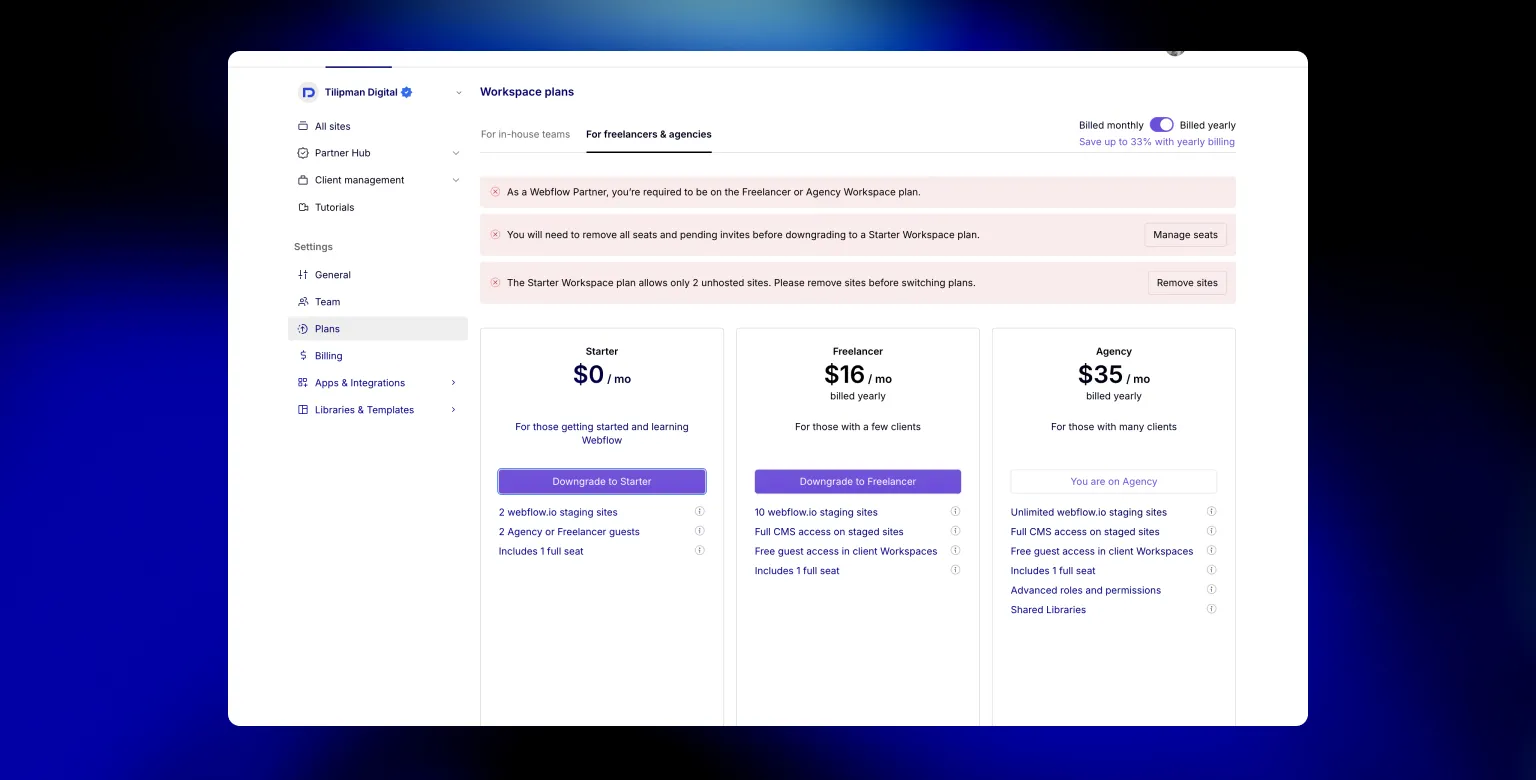Info icon for Agency Includes 1 full seat
This screenshot has width=1536, height=780.
click(1212, 570)
